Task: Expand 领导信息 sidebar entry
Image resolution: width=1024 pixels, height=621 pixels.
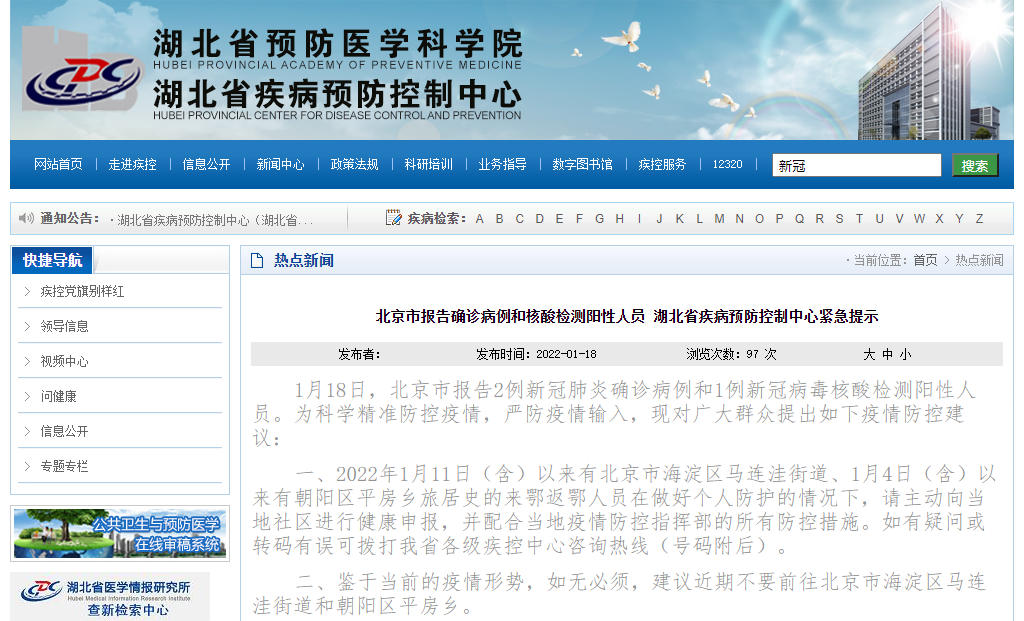Action: [64, 326]
